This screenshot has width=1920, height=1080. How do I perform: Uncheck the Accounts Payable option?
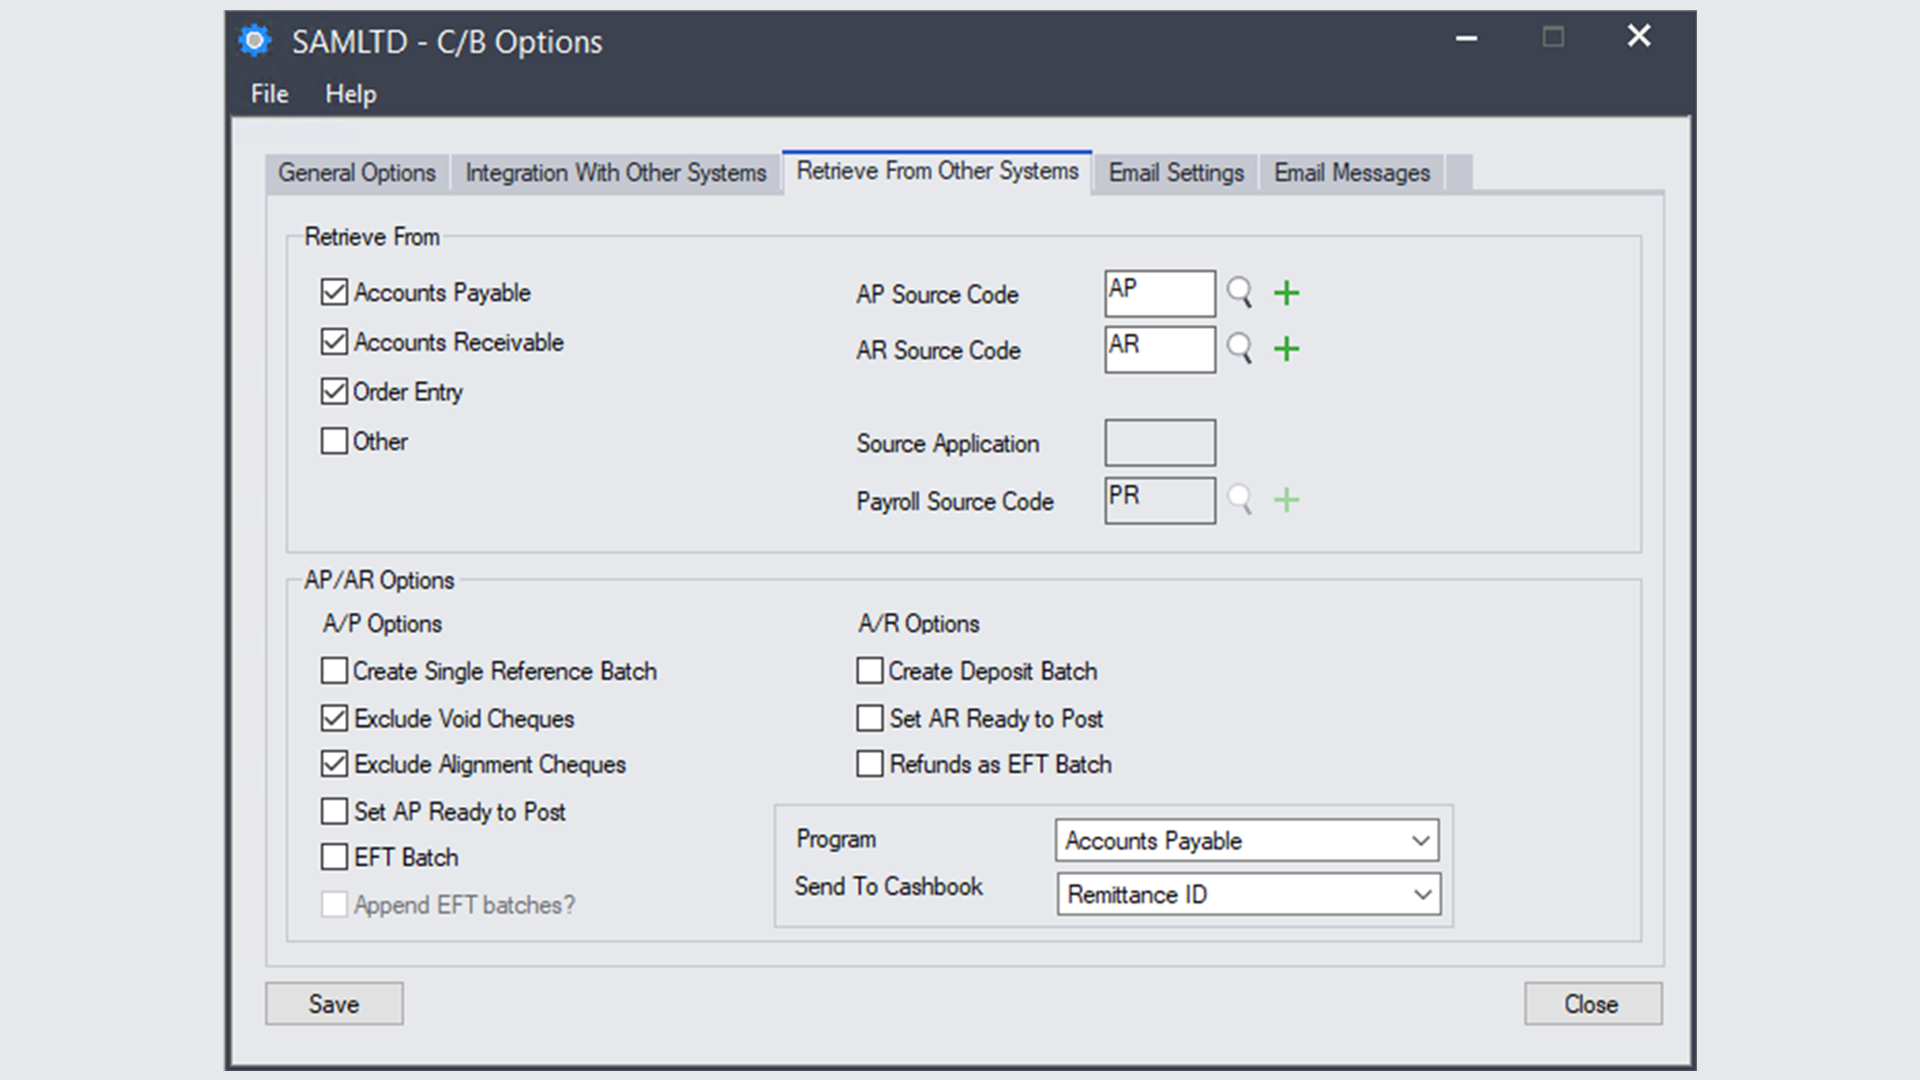pos(334,292)
